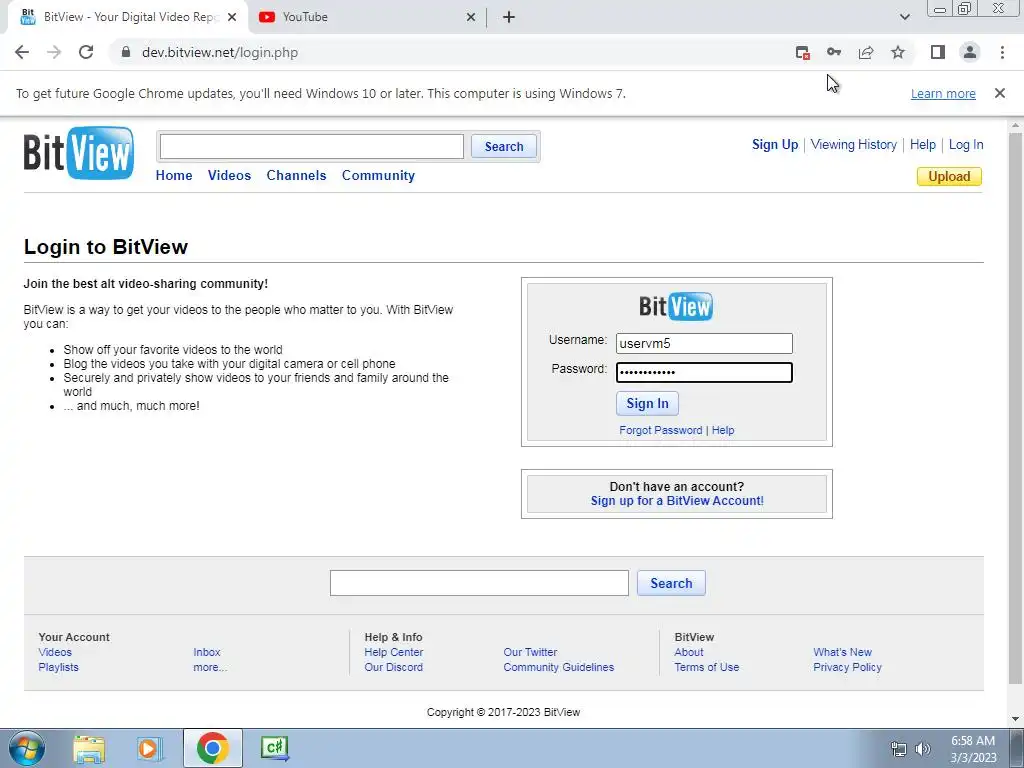The image size is (1024, 768).
Task: Open the Sign Up link
Action: [x=775, y=144]
